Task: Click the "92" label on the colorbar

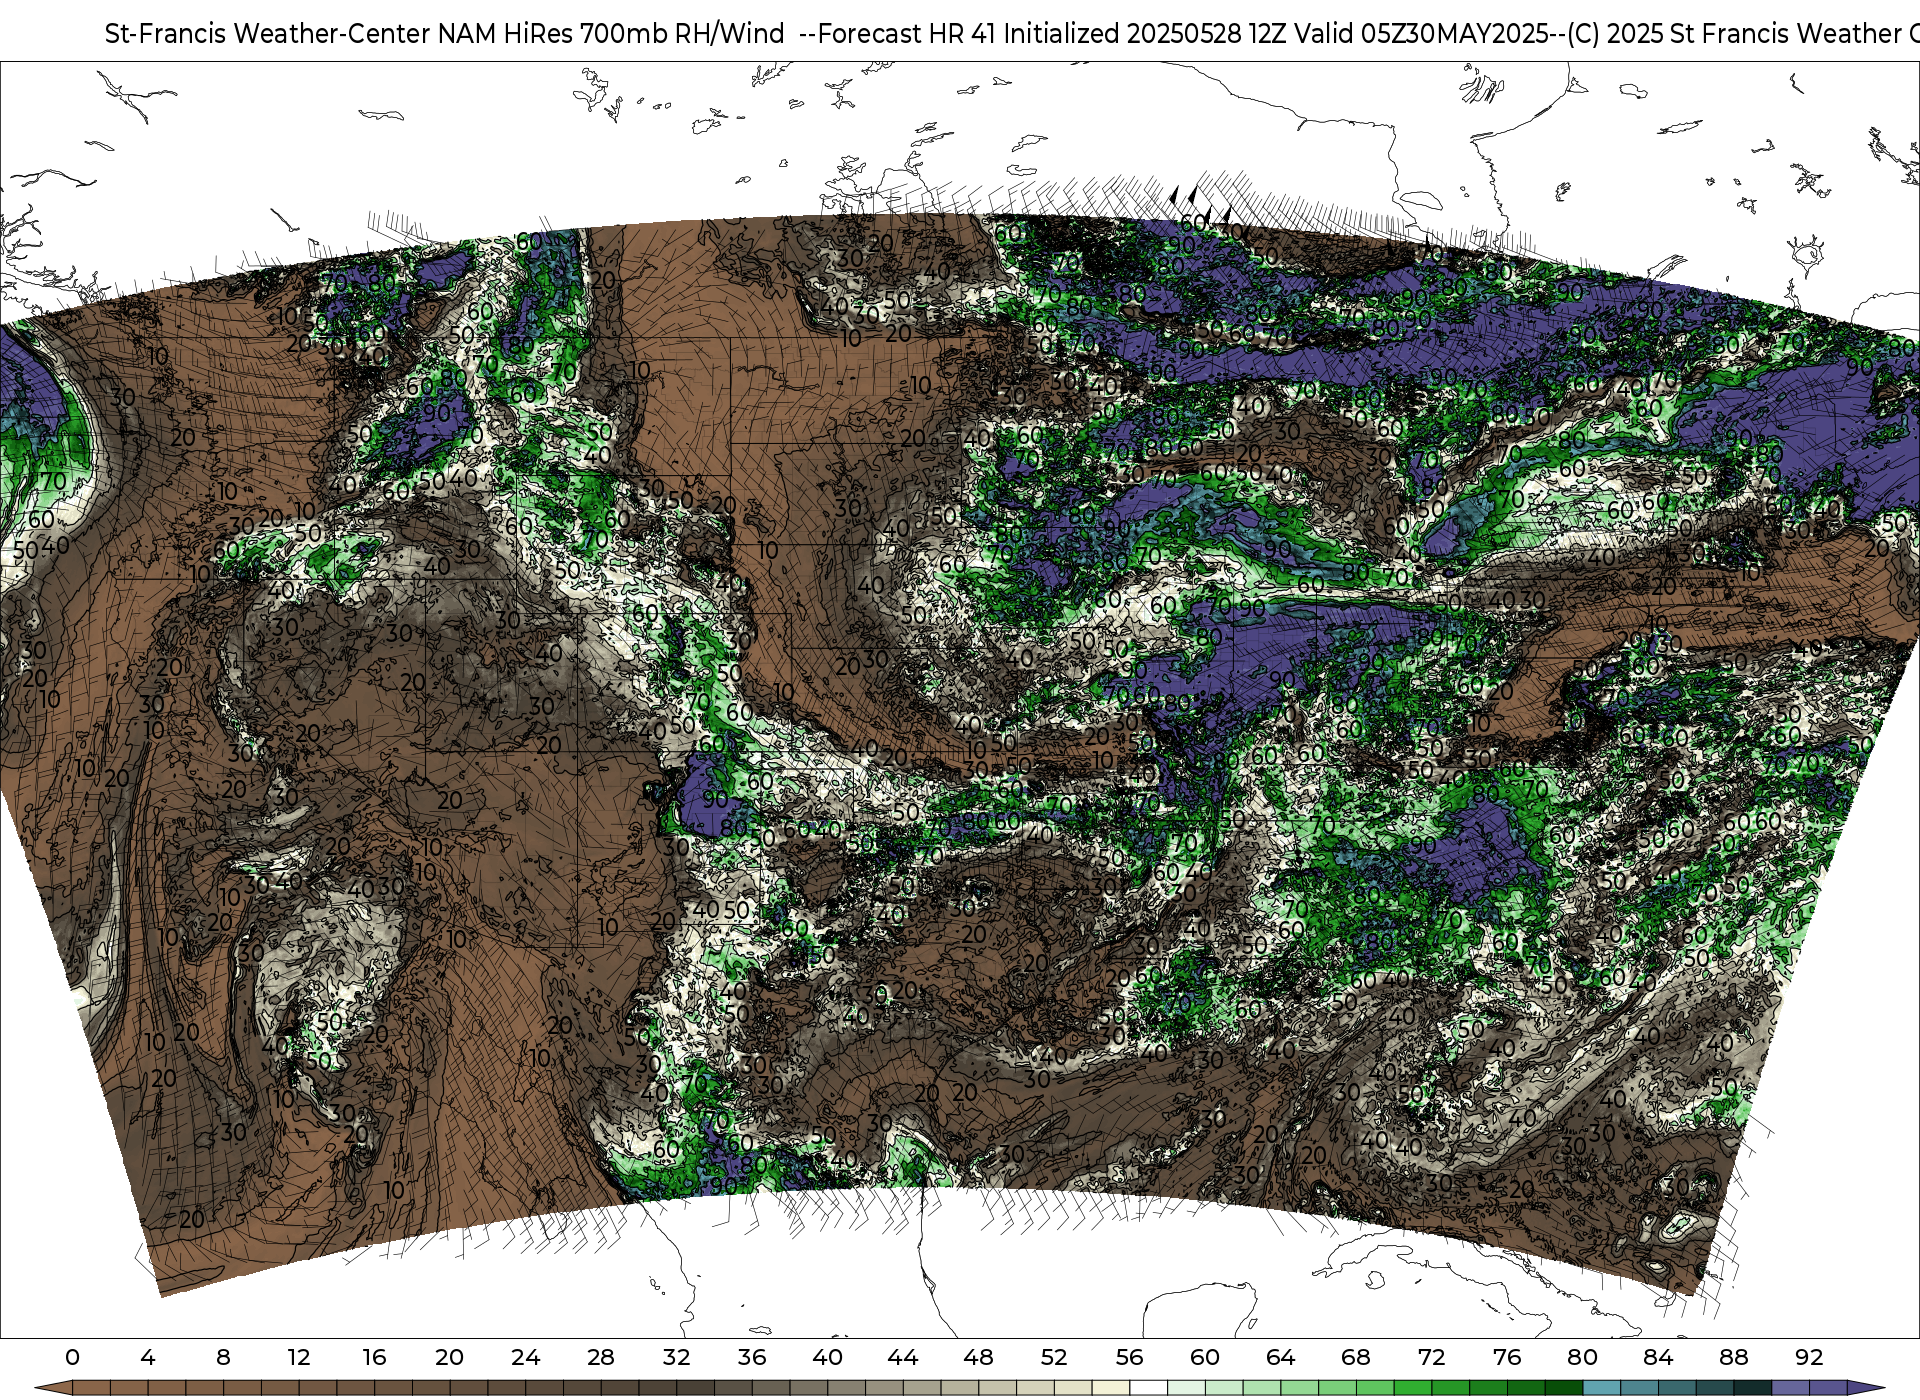Action: click(x=1809, y=1357)
